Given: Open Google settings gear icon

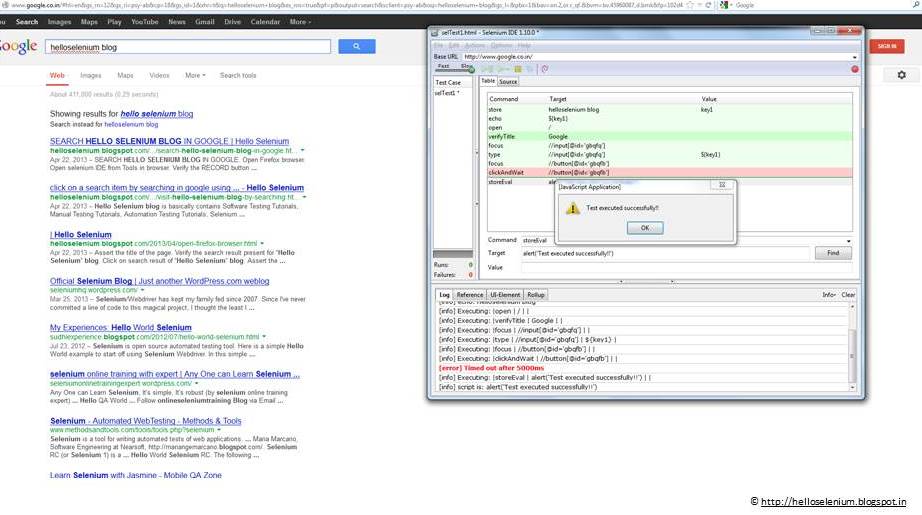Looking at the screenshot, I should pos(901,75).
